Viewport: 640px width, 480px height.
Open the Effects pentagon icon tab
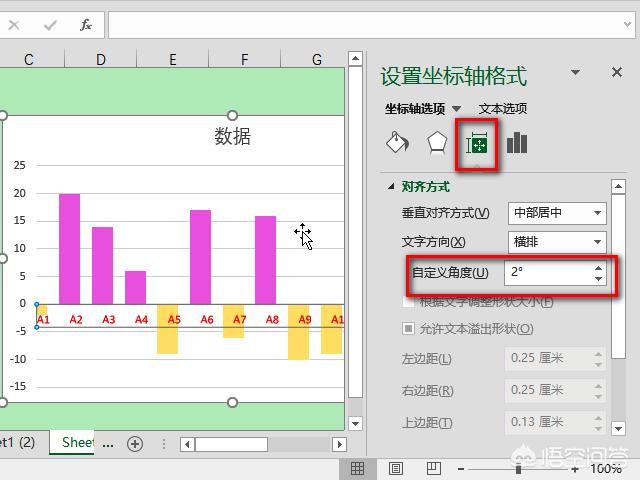[x=437, y=143]
